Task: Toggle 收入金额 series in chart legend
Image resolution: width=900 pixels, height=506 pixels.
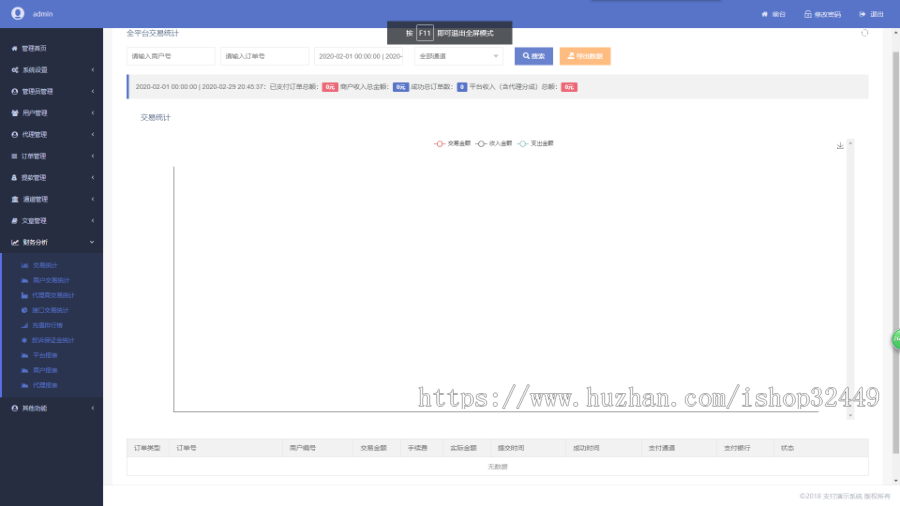Action: pyautogui.click(x=494, y=143)
